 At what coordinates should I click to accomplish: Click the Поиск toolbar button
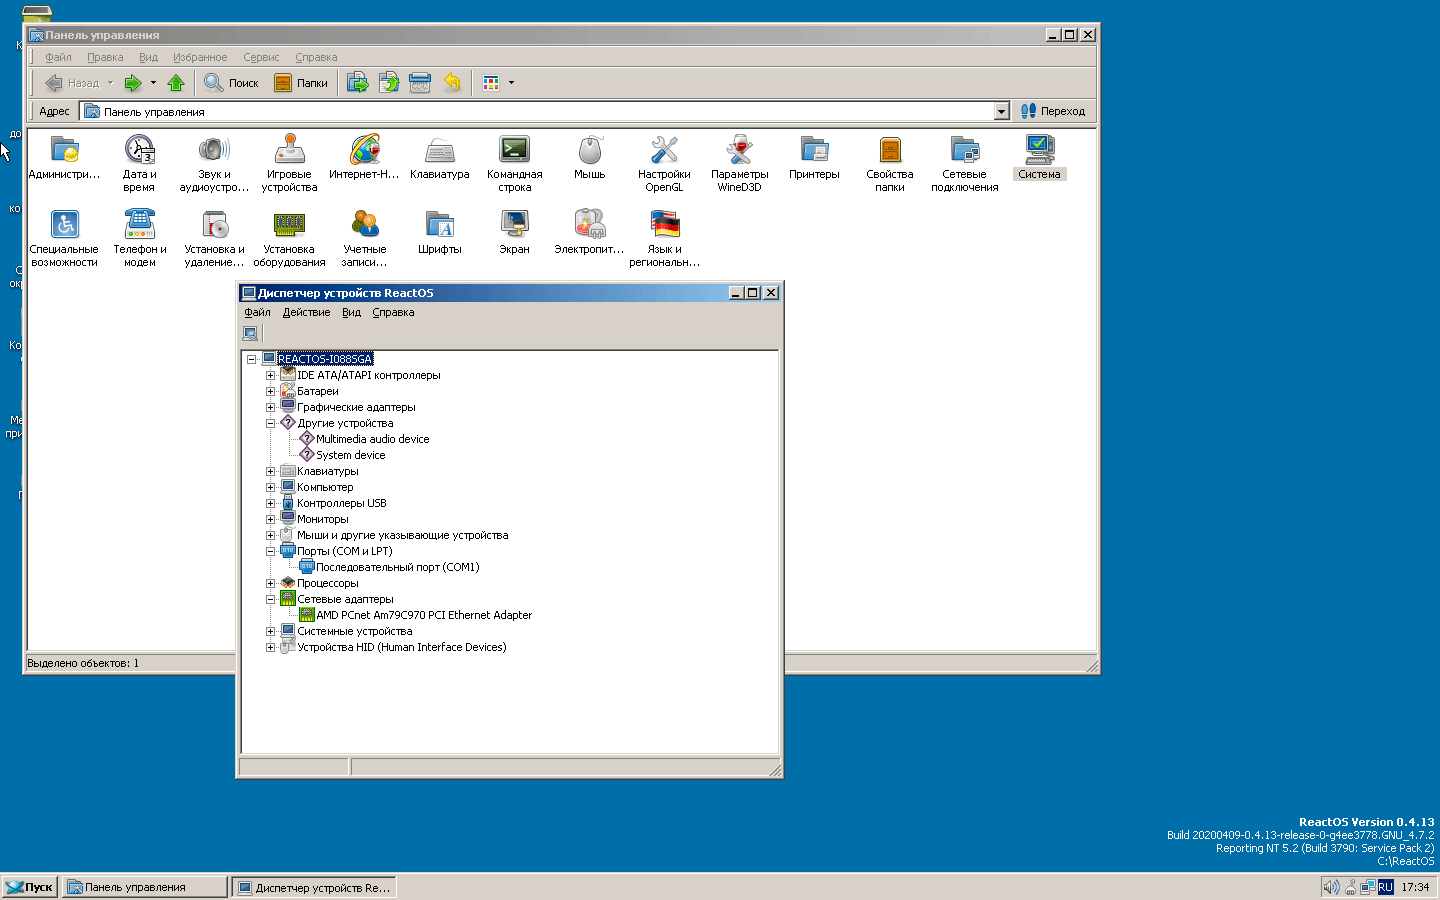pyautogui.click(x=232, y=83)
